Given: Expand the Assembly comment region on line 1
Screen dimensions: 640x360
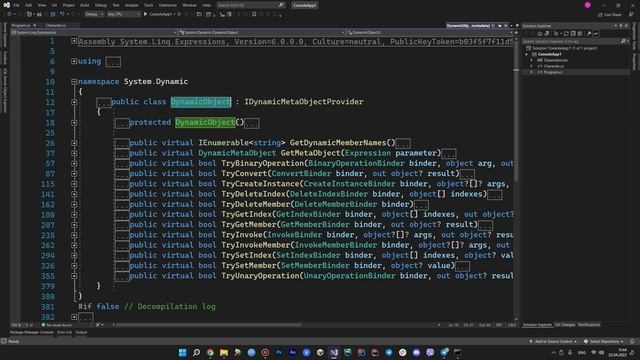Looking at the screenshot, I should point(74,41).
